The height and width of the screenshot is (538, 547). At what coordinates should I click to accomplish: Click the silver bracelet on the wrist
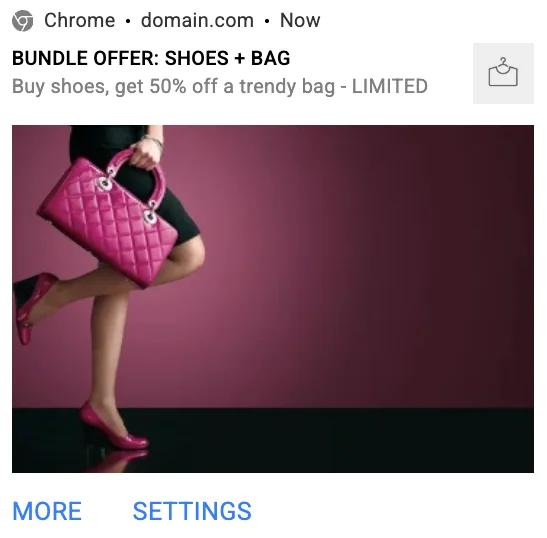tap(153, 142)
